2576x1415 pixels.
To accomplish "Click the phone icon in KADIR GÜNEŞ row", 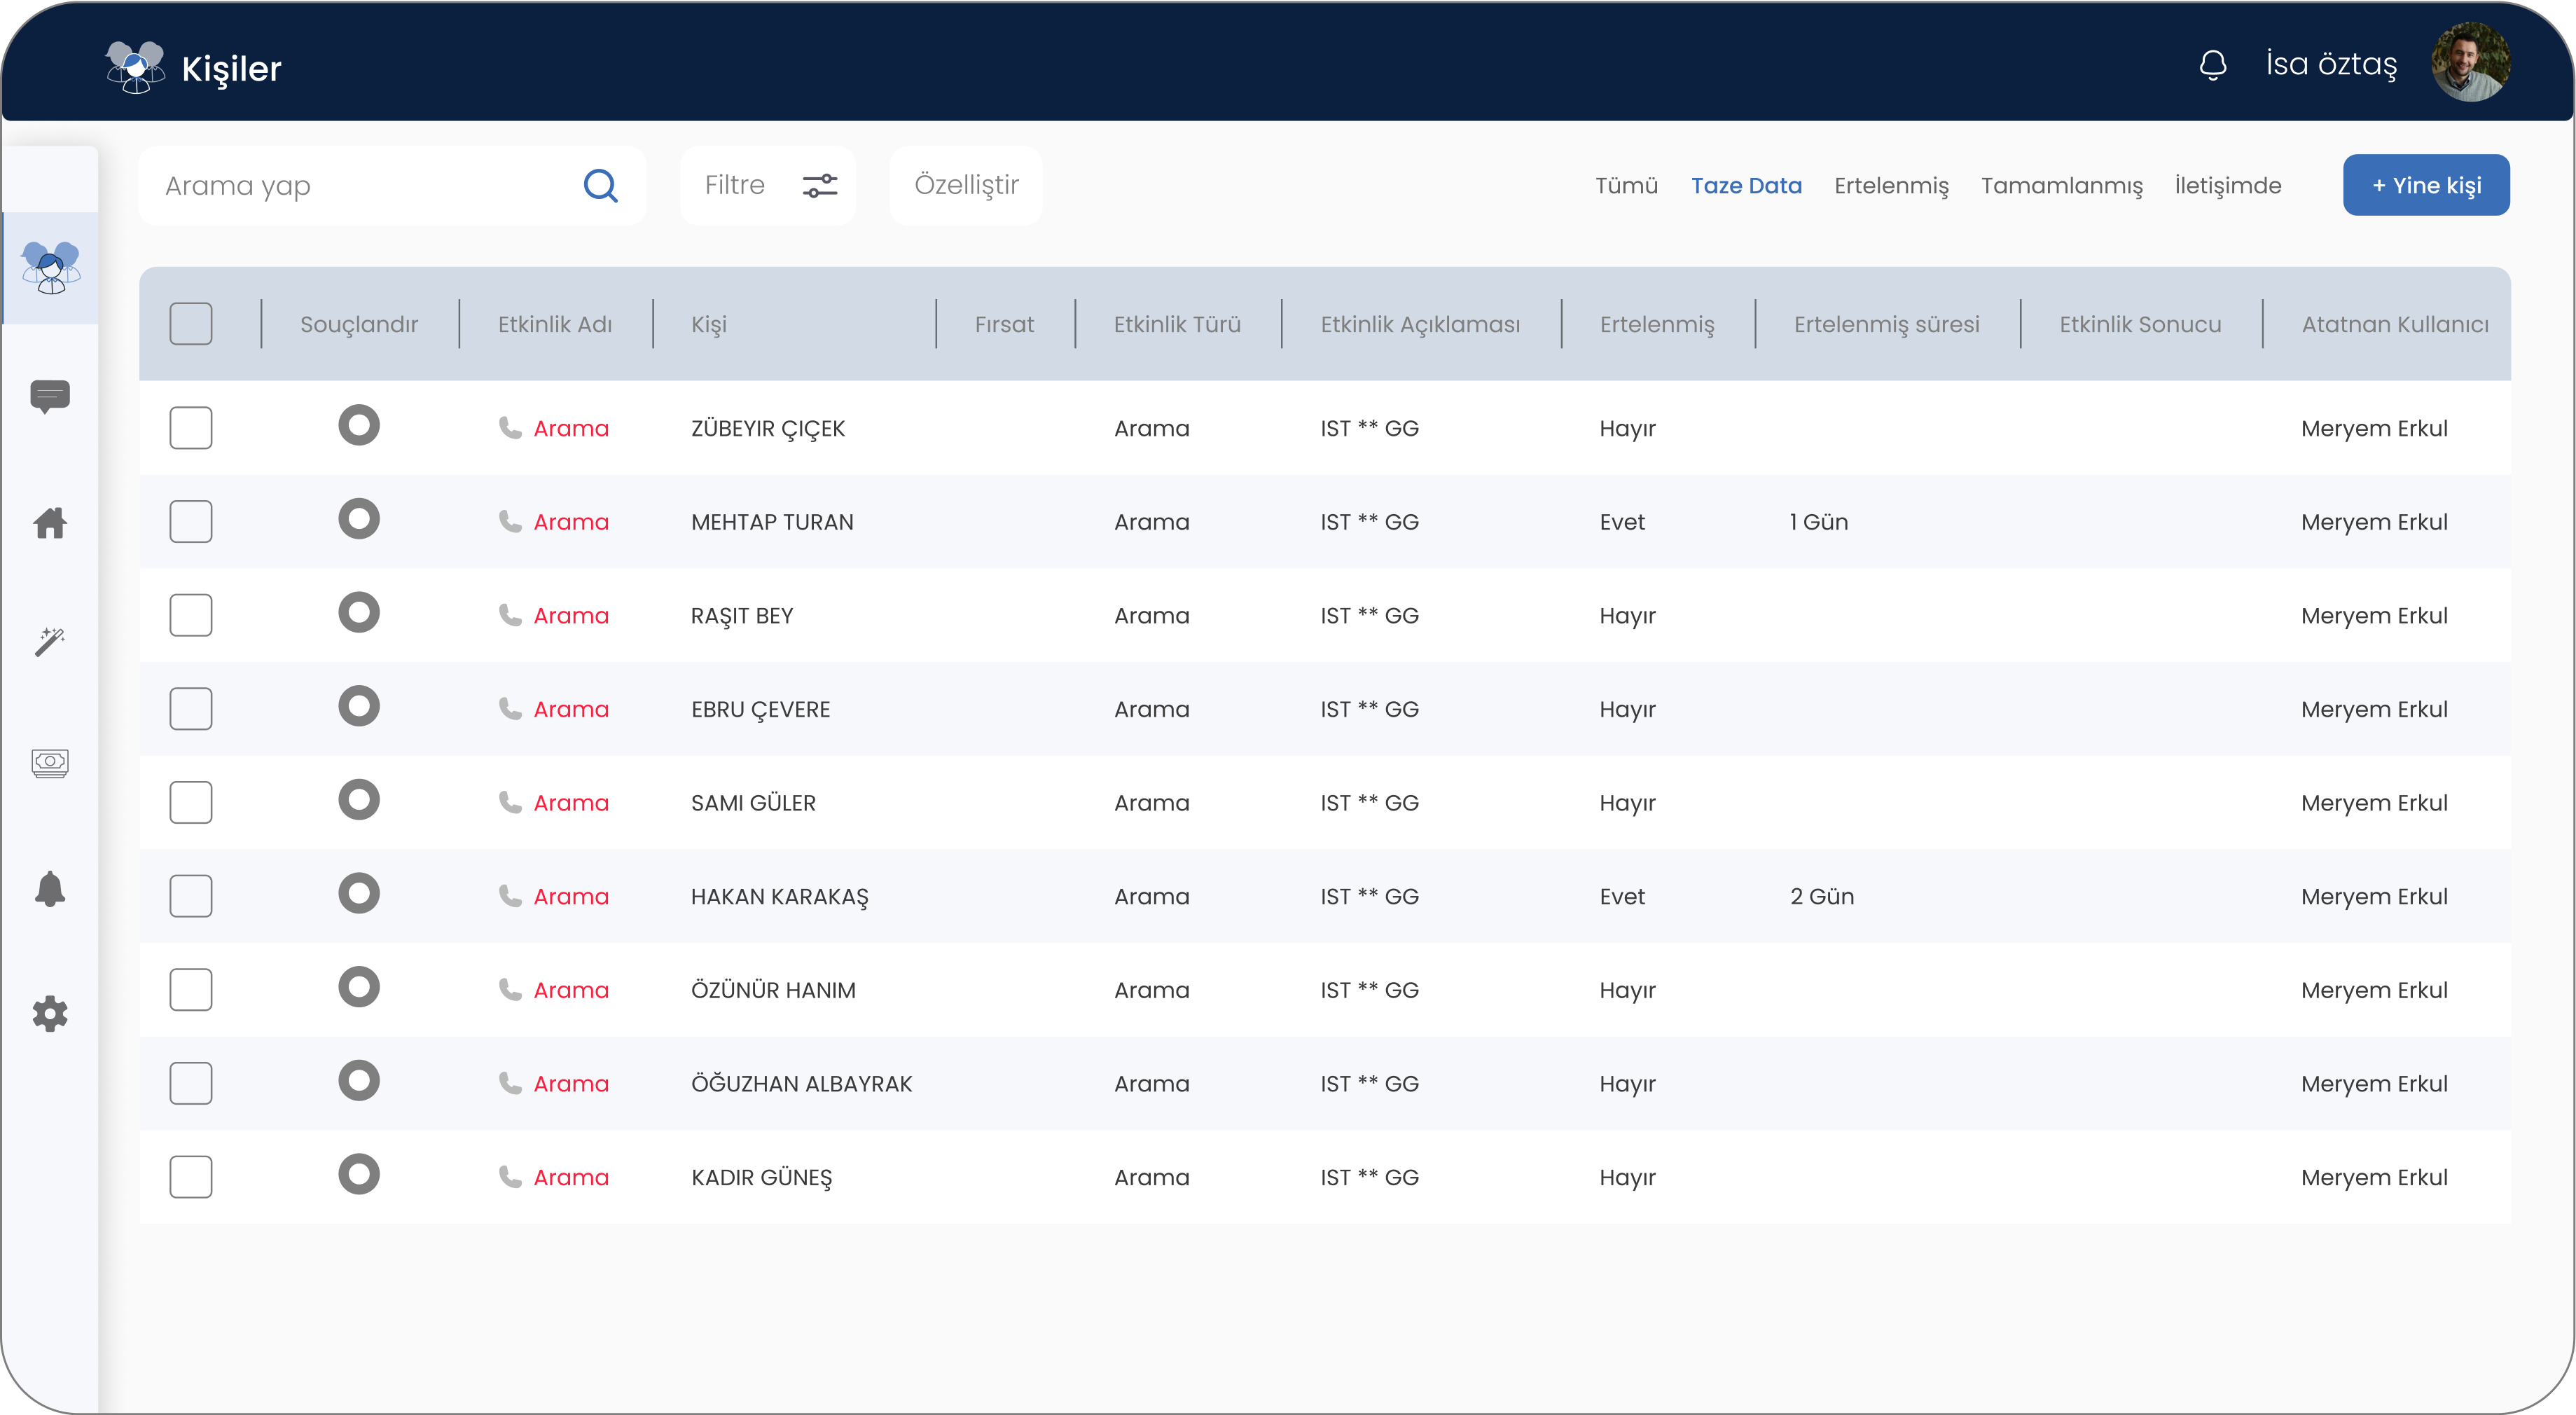I will coord(510,1177).
